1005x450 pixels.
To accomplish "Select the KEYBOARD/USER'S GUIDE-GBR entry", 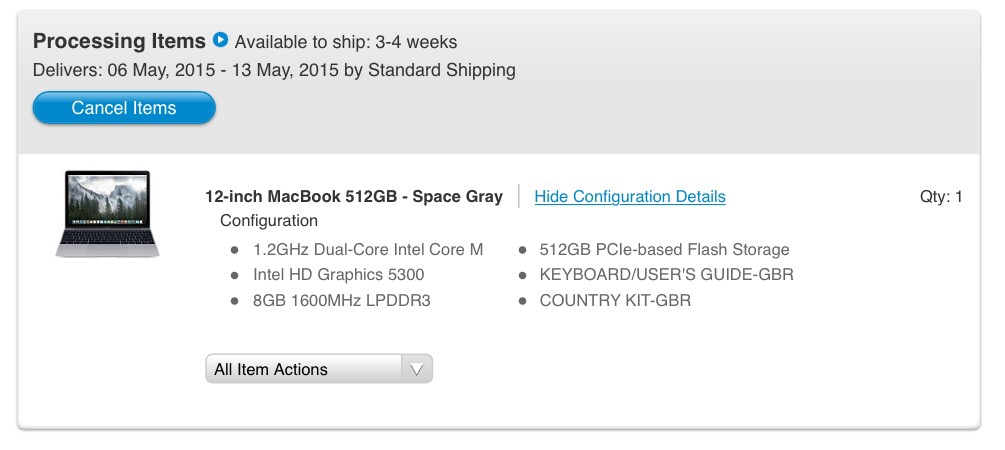I will [667, 275].
